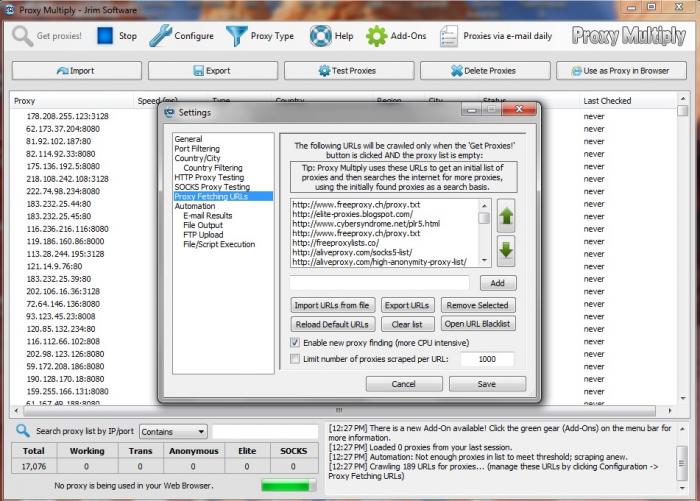Click the Test Proxies button
The height and width of the screenshot is (501, 700).
[349, 71]
